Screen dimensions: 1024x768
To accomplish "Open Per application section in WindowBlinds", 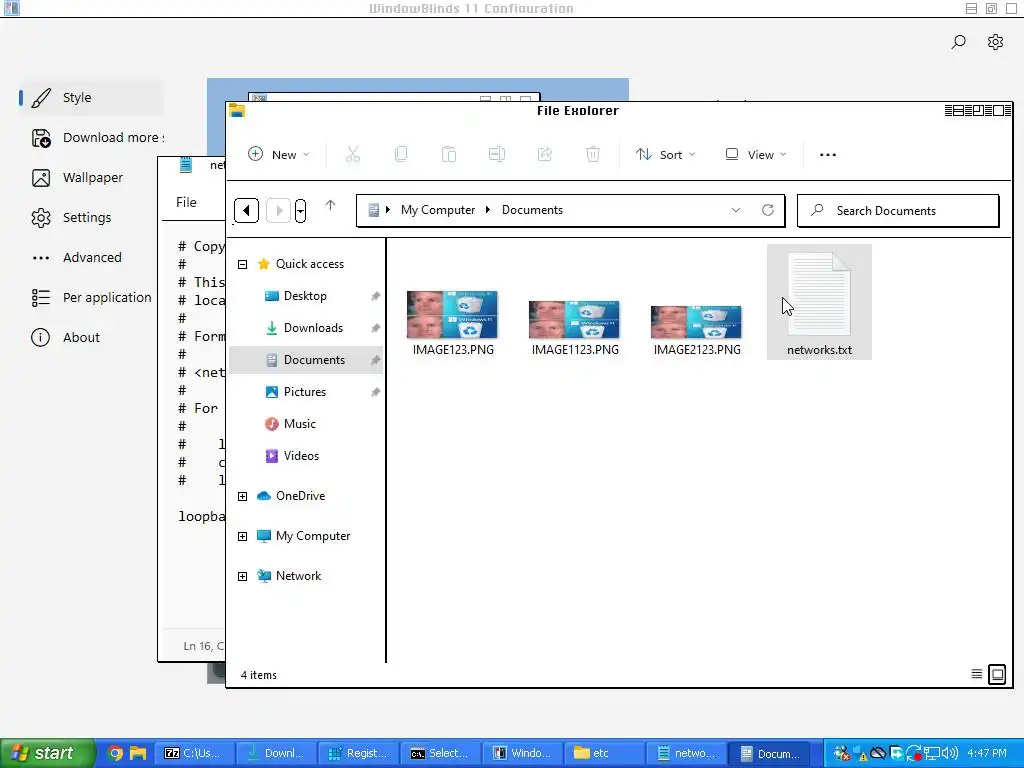I will [91, 298].
